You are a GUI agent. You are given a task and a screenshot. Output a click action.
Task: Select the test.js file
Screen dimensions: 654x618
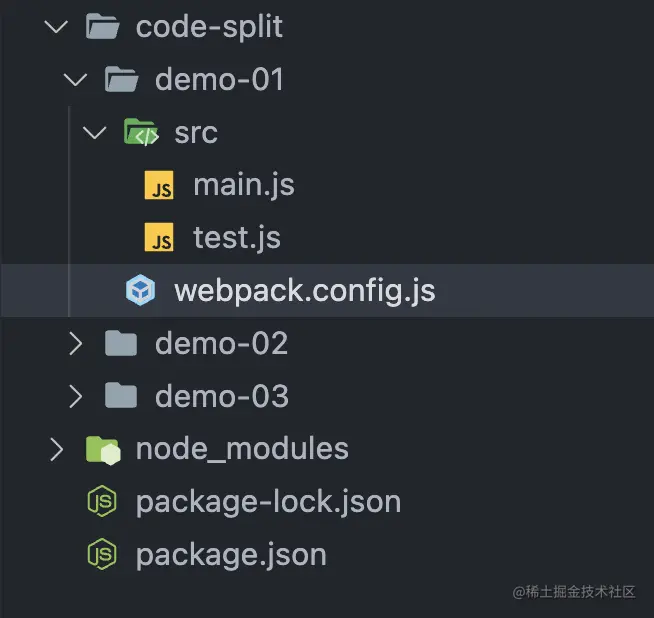point(237,238)
